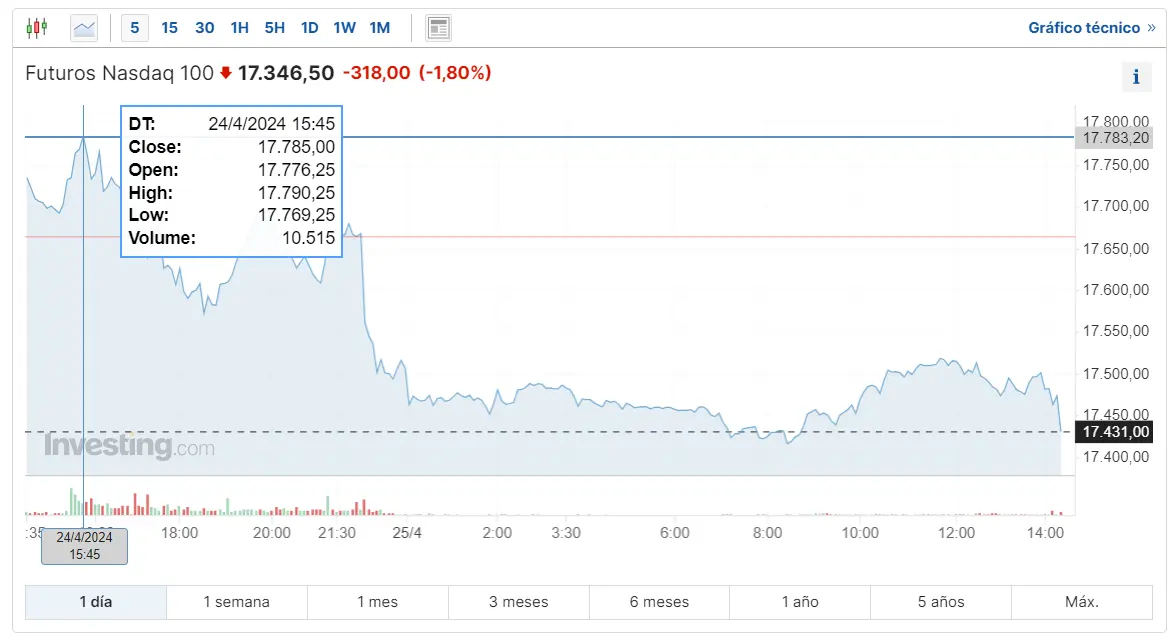Switch to the 1H interval
The image size is (1176, 633).
pos(239,28)
